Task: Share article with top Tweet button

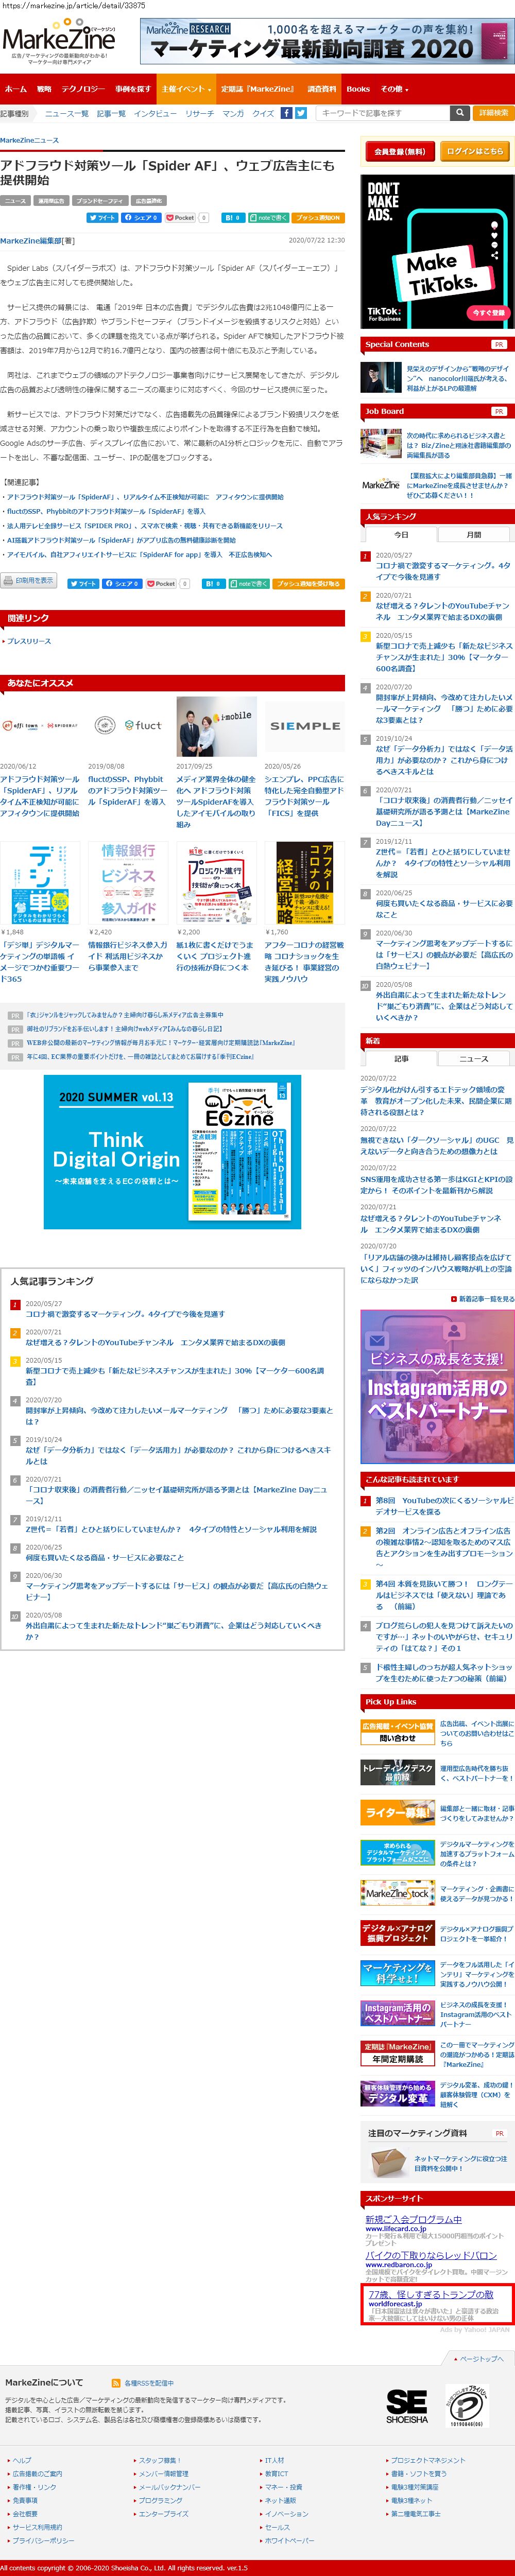Action: (102, 217)
